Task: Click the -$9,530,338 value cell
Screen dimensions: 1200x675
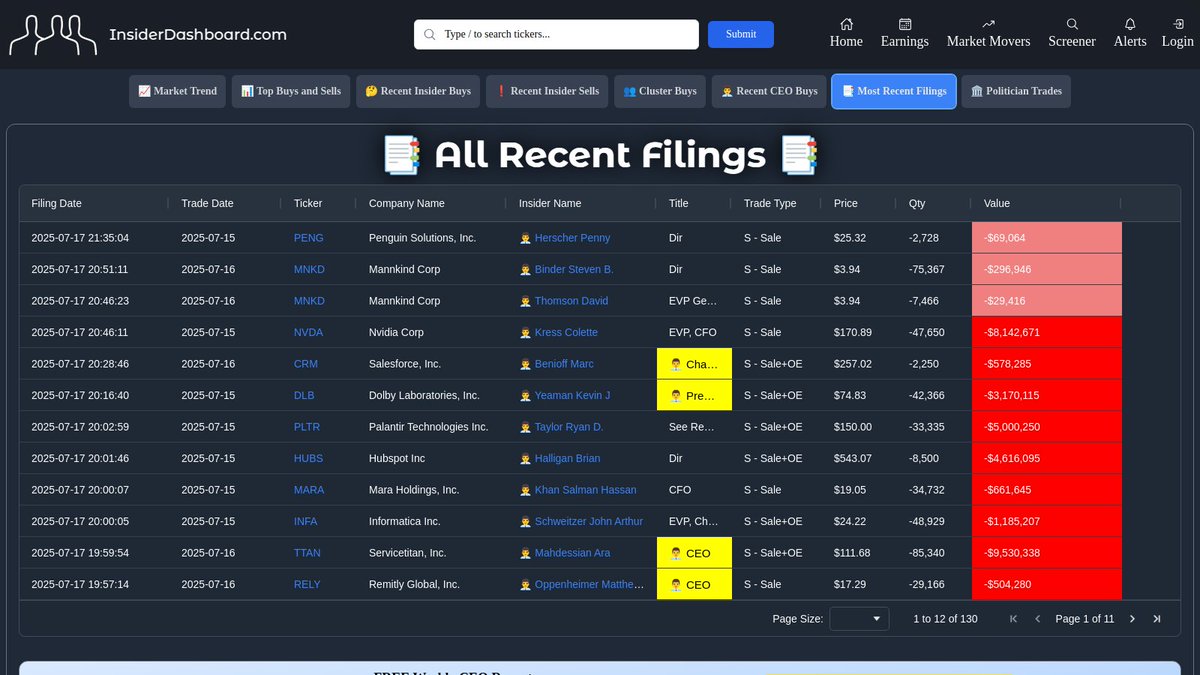Action: pyautogui.click(x=1047, y=553)
